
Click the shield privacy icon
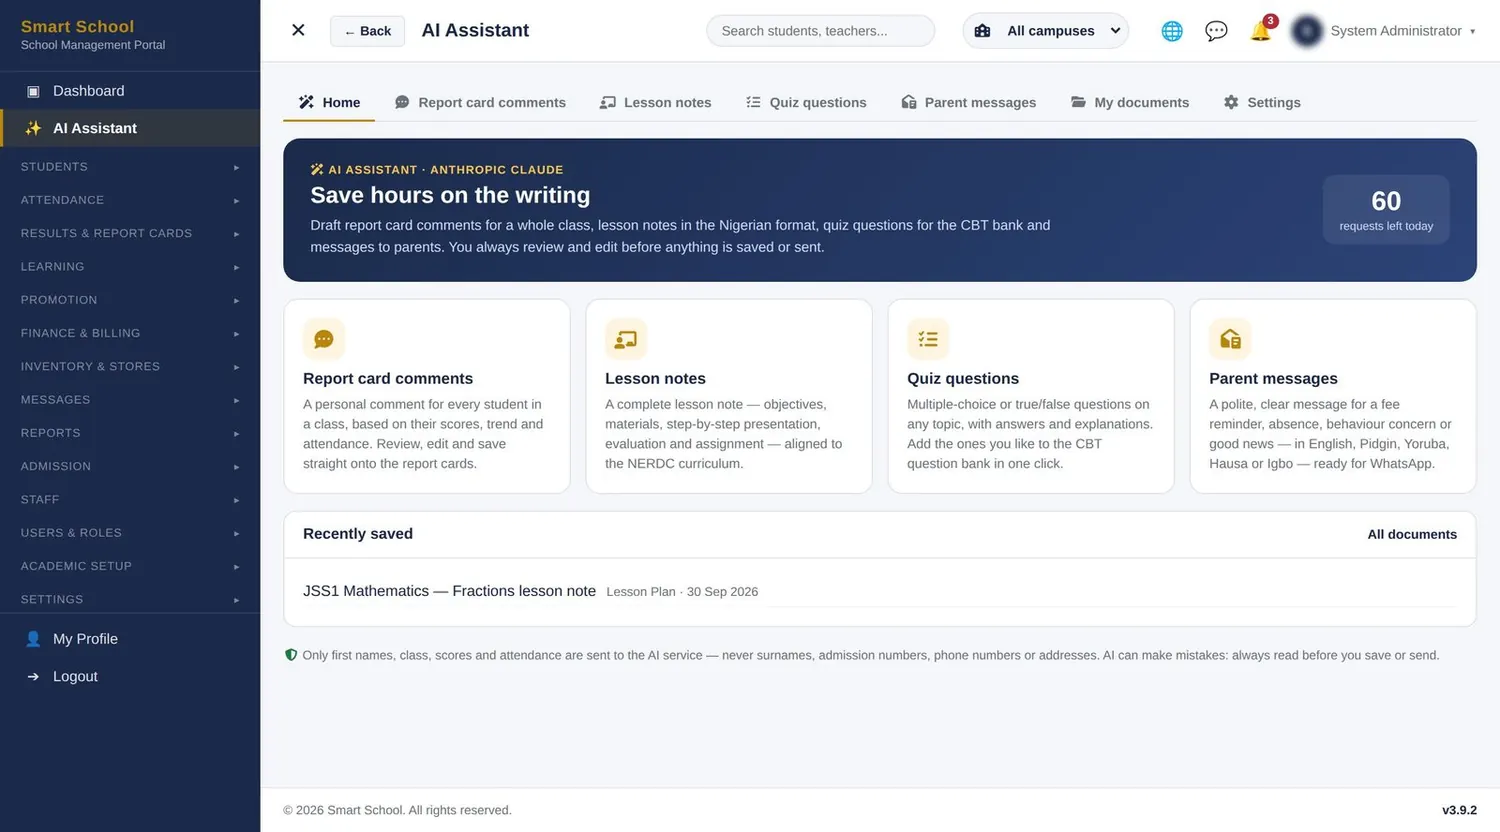pos(291,655)
